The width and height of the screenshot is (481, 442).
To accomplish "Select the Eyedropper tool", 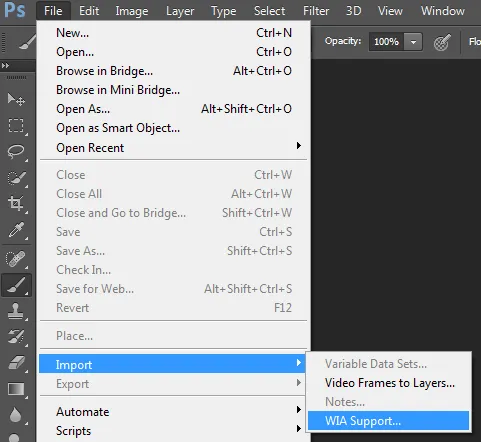I will point(16,230).
